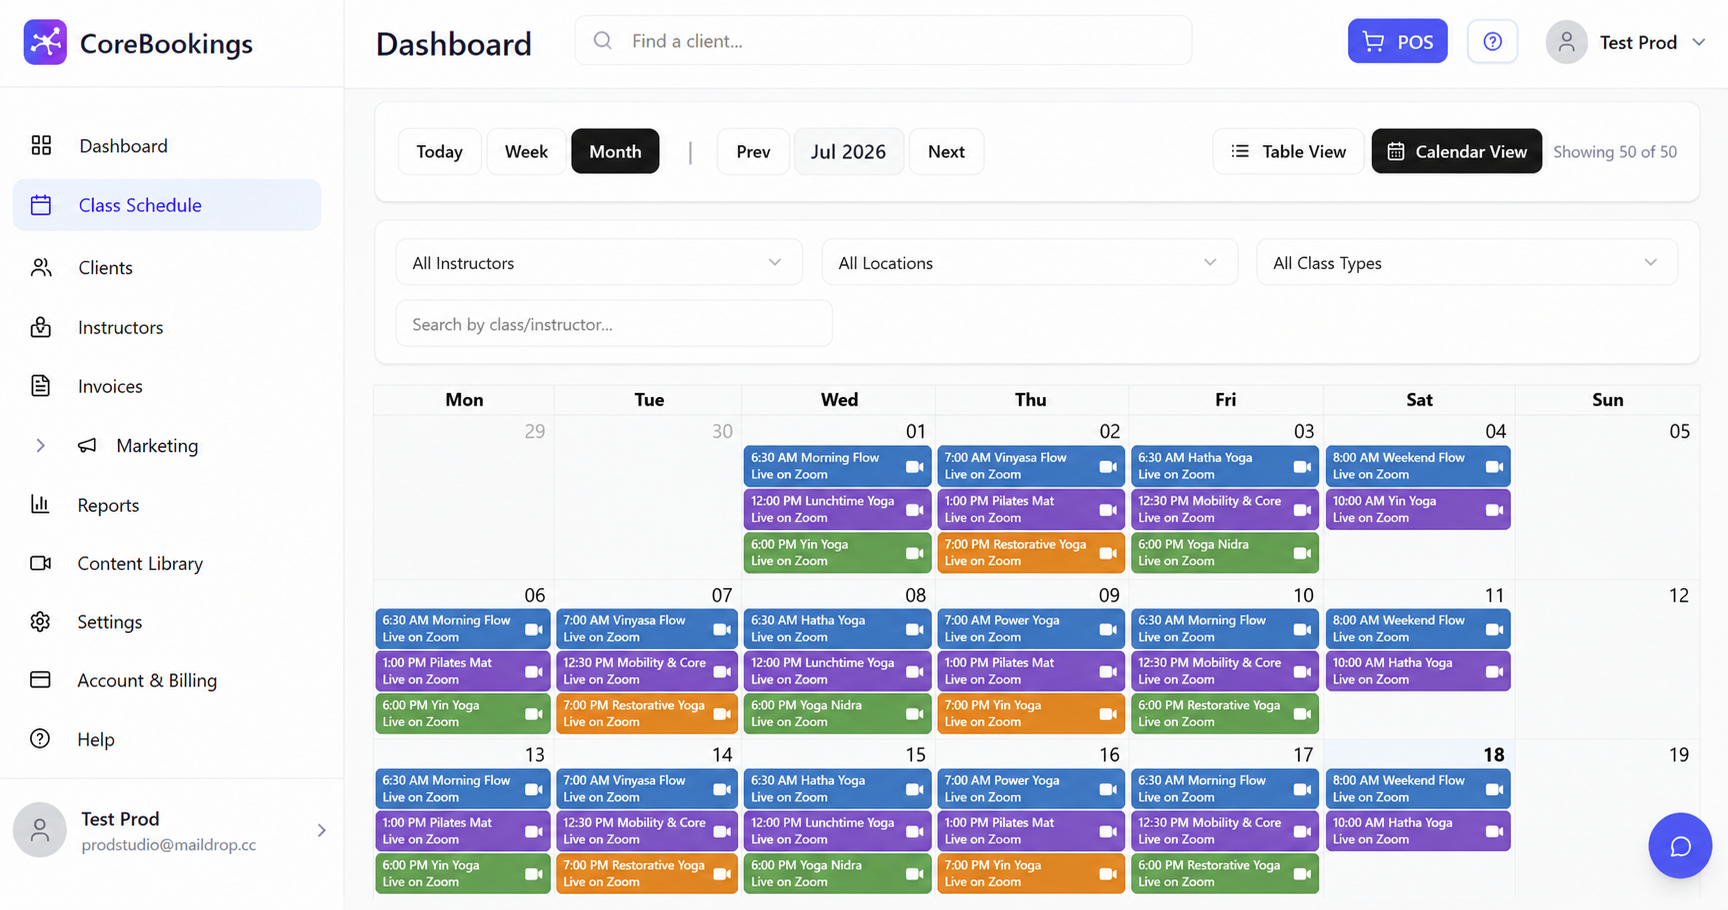Open the Test Prod account menu chevron

click(1698, 42)
